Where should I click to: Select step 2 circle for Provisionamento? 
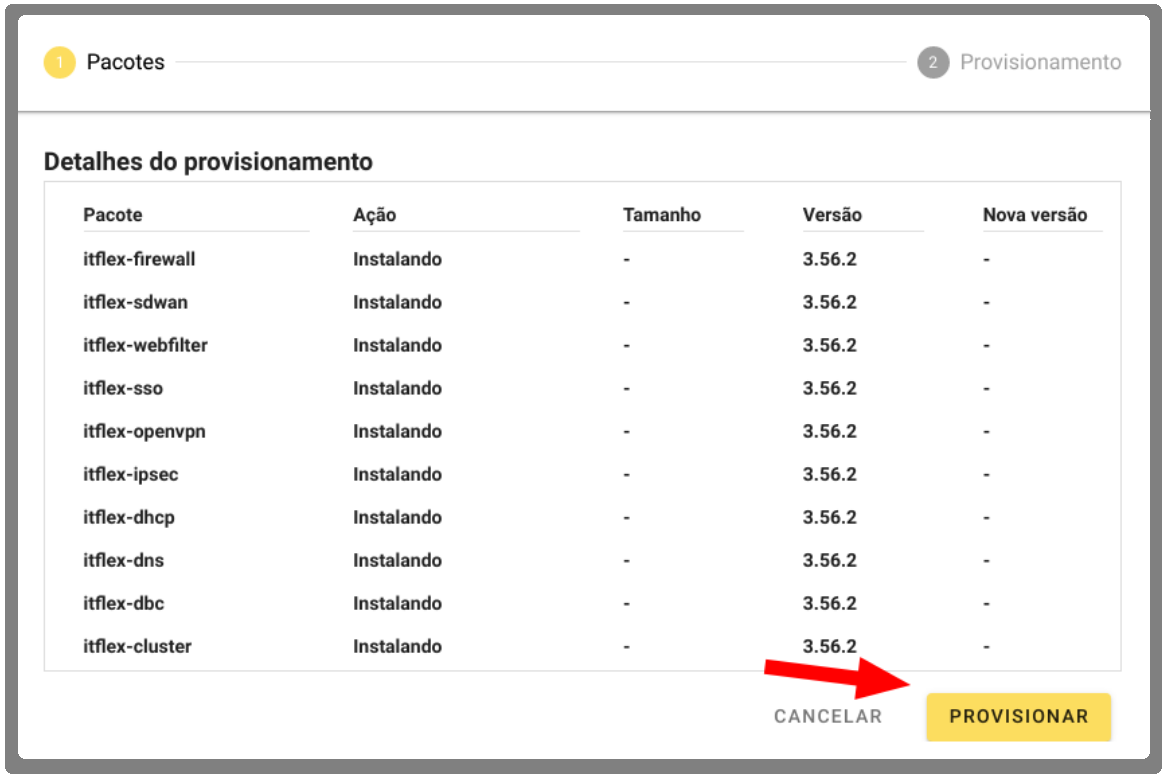tap(933, 62)
